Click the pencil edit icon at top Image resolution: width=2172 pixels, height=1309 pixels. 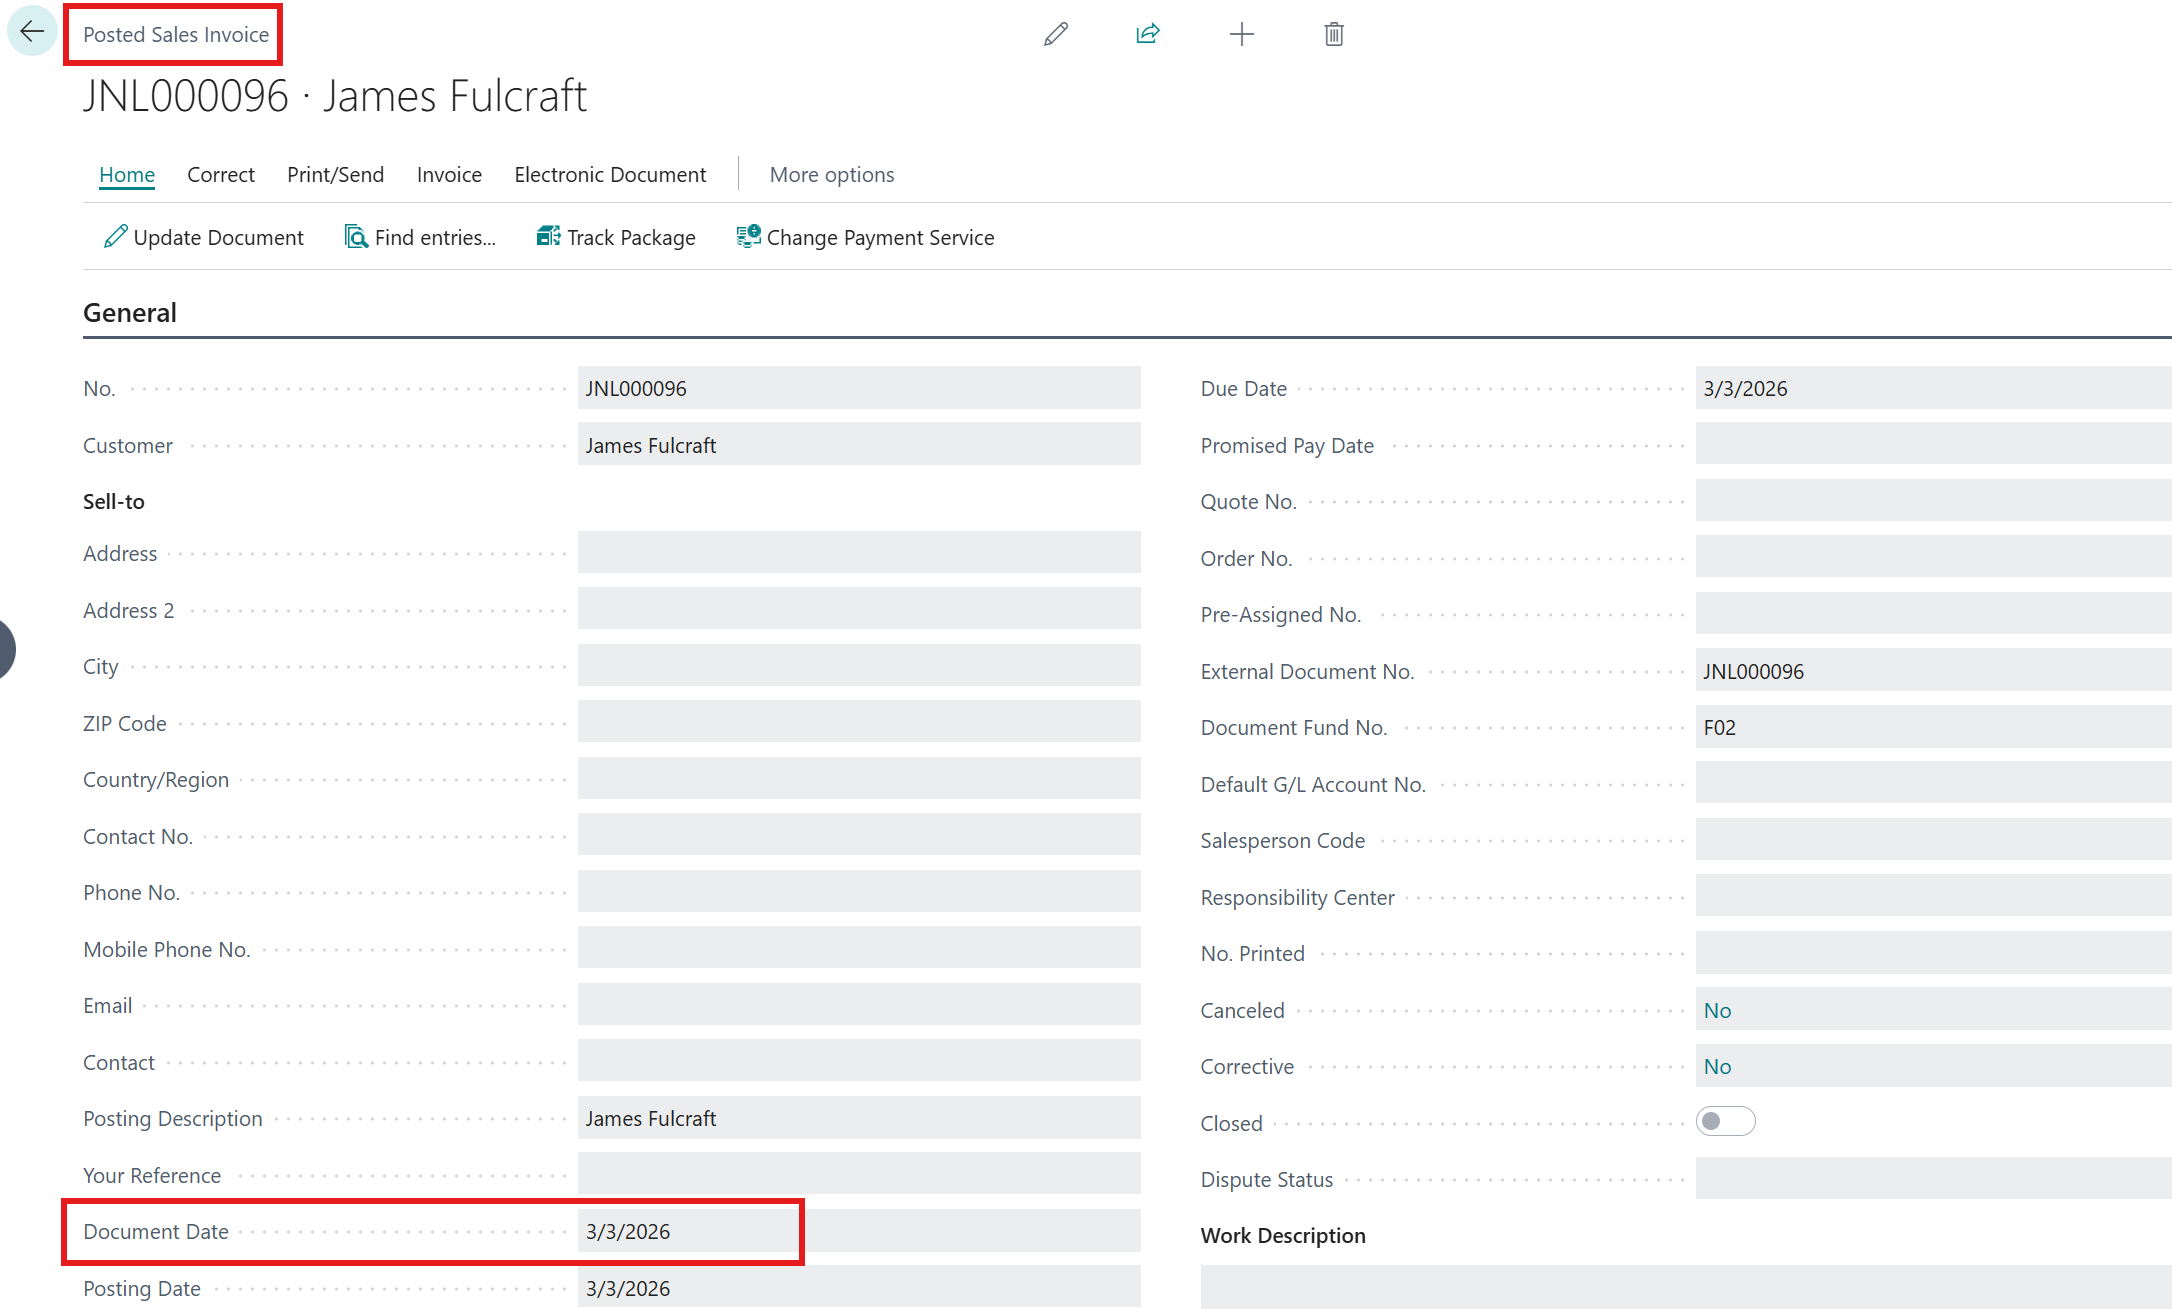[1056, 35]
